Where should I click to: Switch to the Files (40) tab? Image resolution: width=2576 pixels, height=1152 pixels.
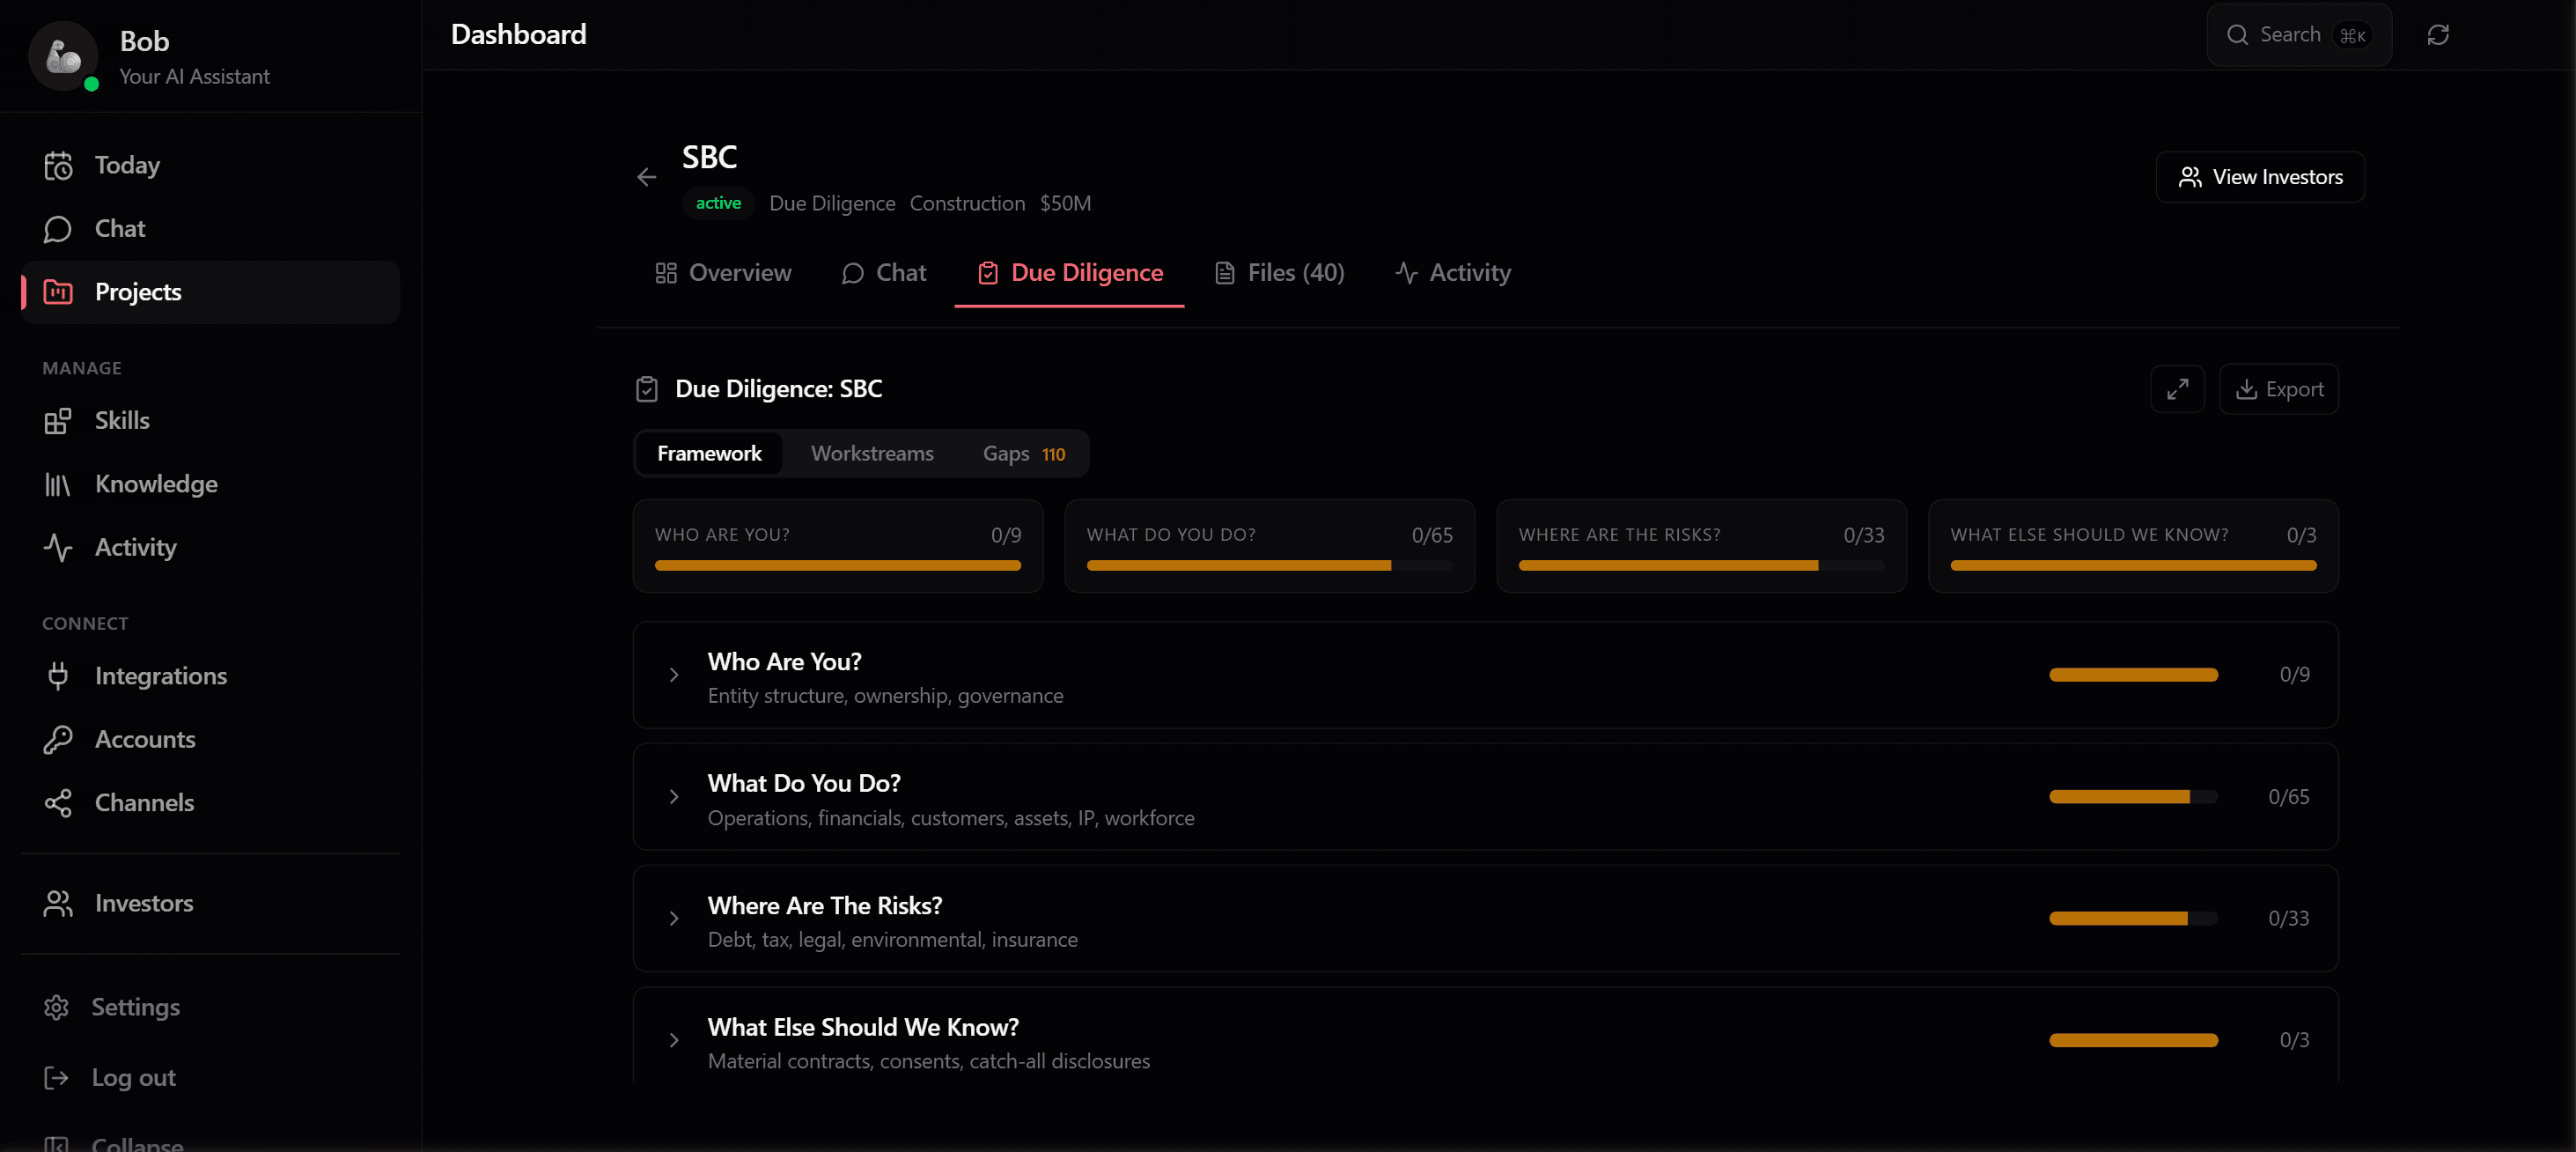pyautogui.click(x=1279, y=272)
